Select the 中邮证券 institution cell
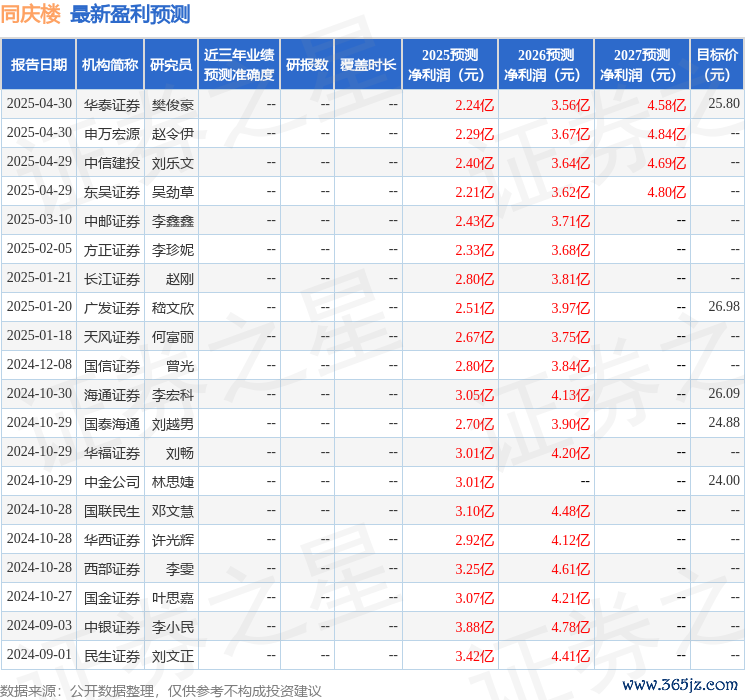The image size is (745, 700). (112, 221)
